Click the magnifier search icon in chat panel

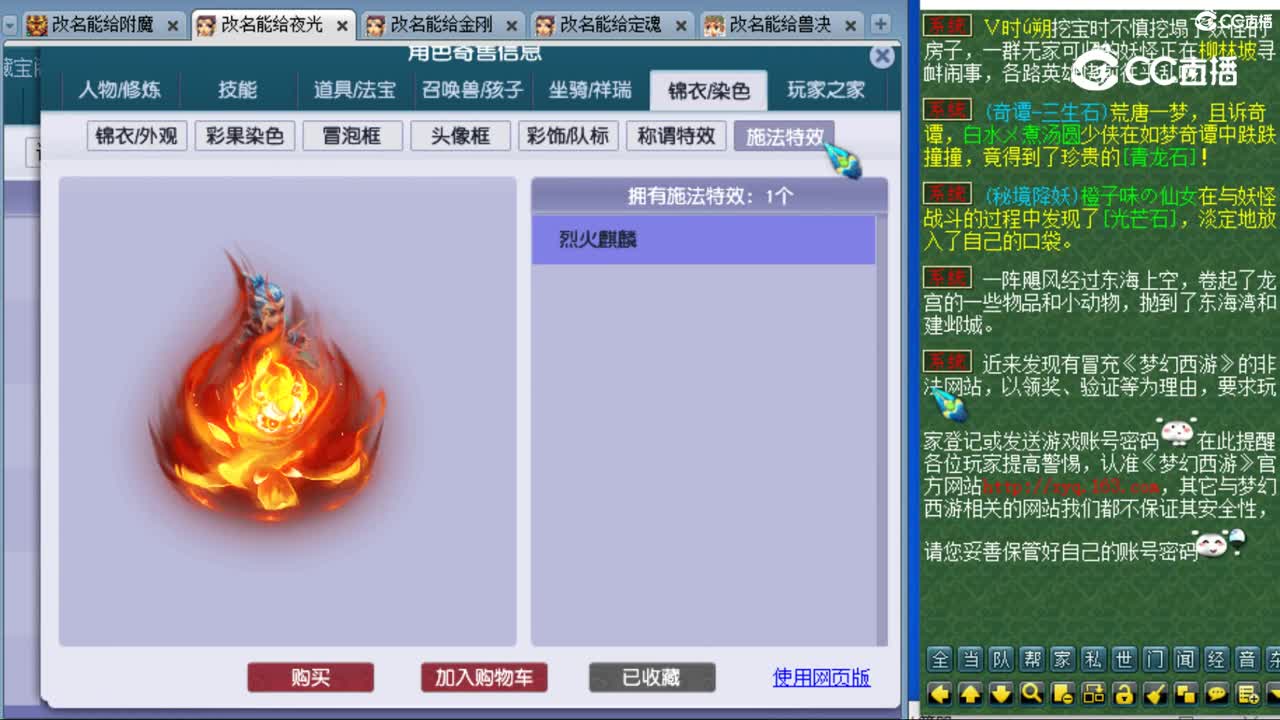click(x=1032, y=693)
